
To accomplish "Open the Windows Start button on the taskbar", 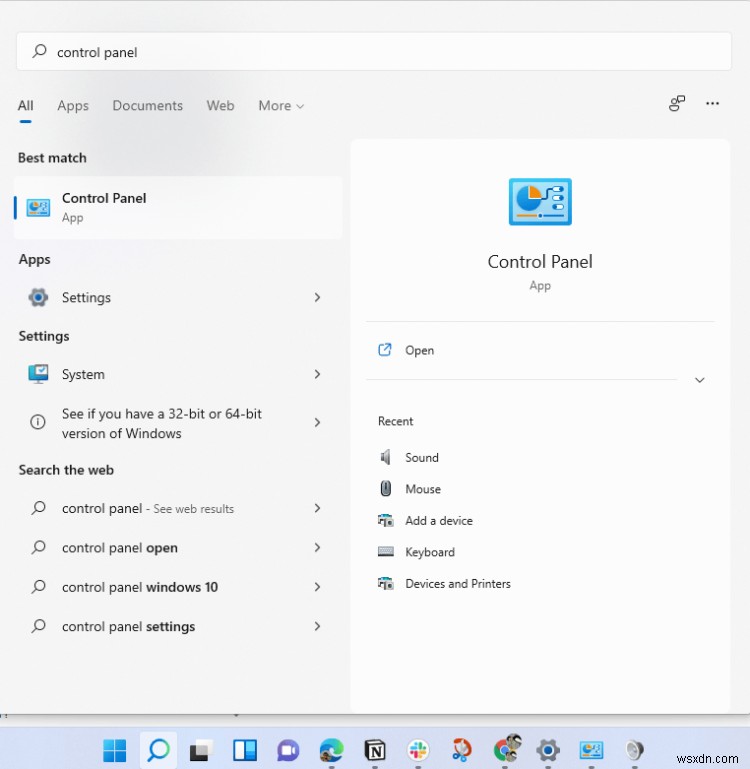I will pos(115,750).
